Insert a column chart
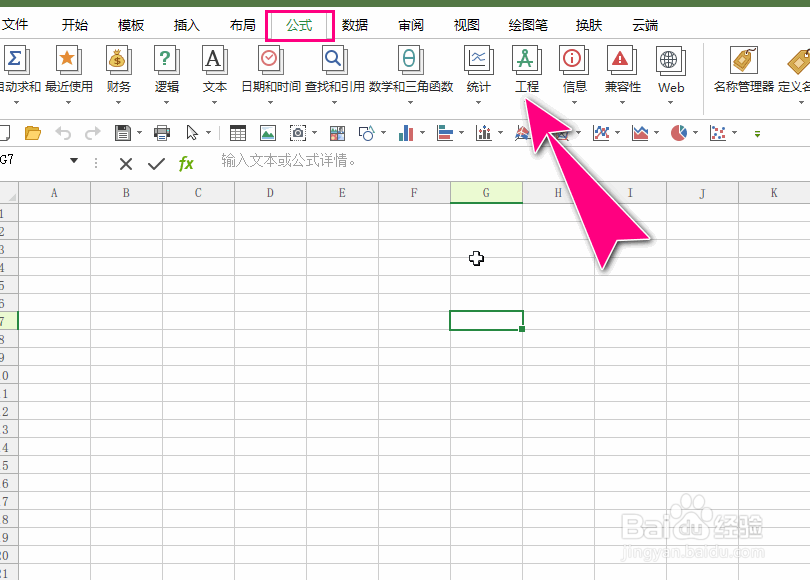810x580 pixels. click(406, 133)
